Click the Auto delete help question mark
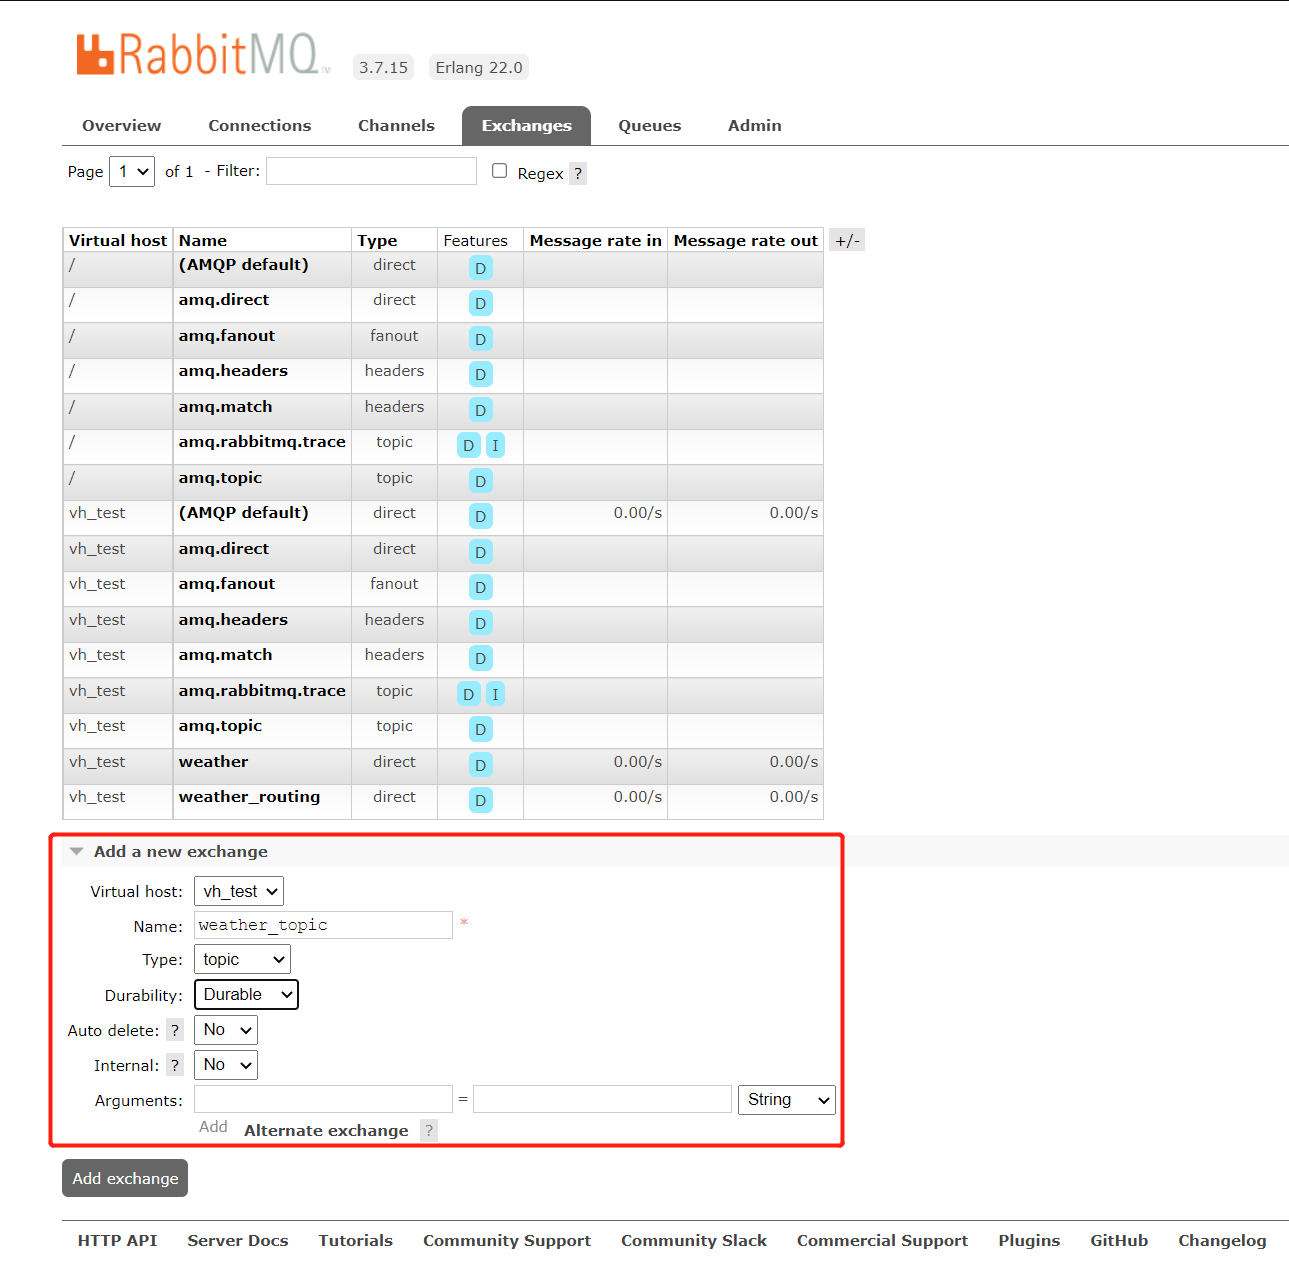 click(175, 1030)
